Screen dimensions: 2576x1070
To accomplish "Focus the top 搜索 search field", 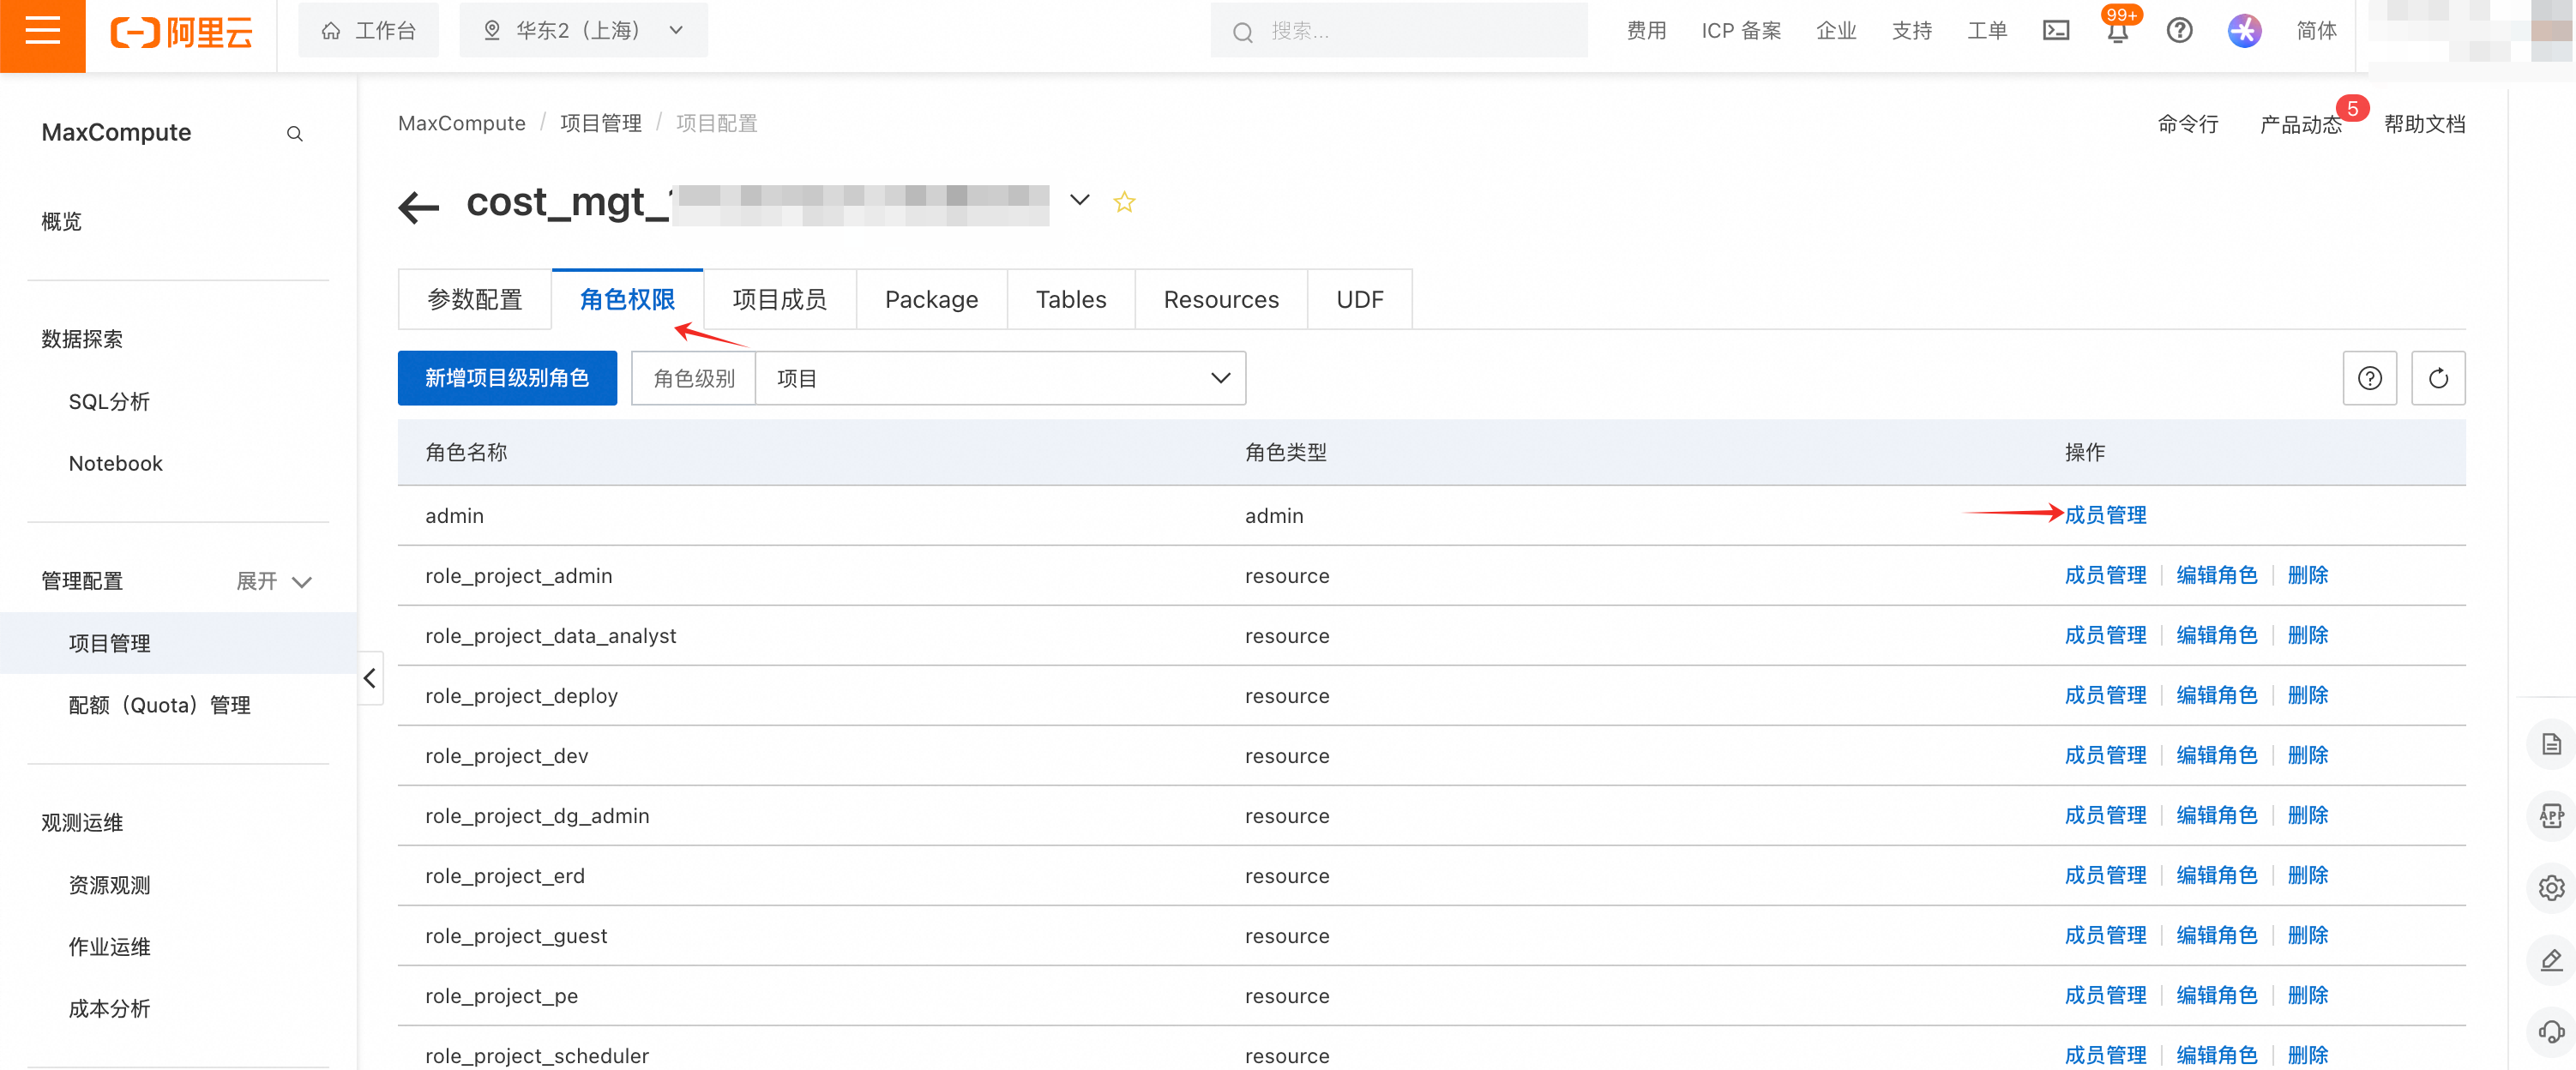I will point(1398,31).
